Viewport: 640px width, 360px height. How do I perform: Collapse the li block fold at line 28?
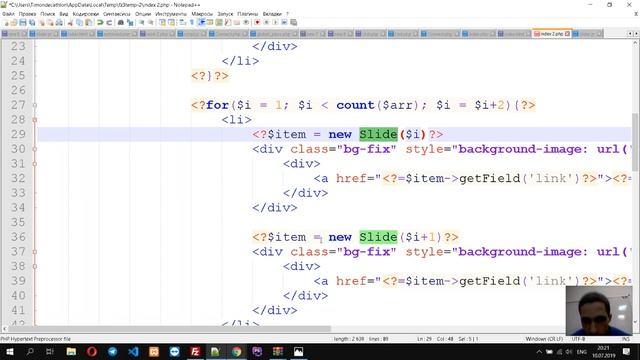(x=35, y=120)
